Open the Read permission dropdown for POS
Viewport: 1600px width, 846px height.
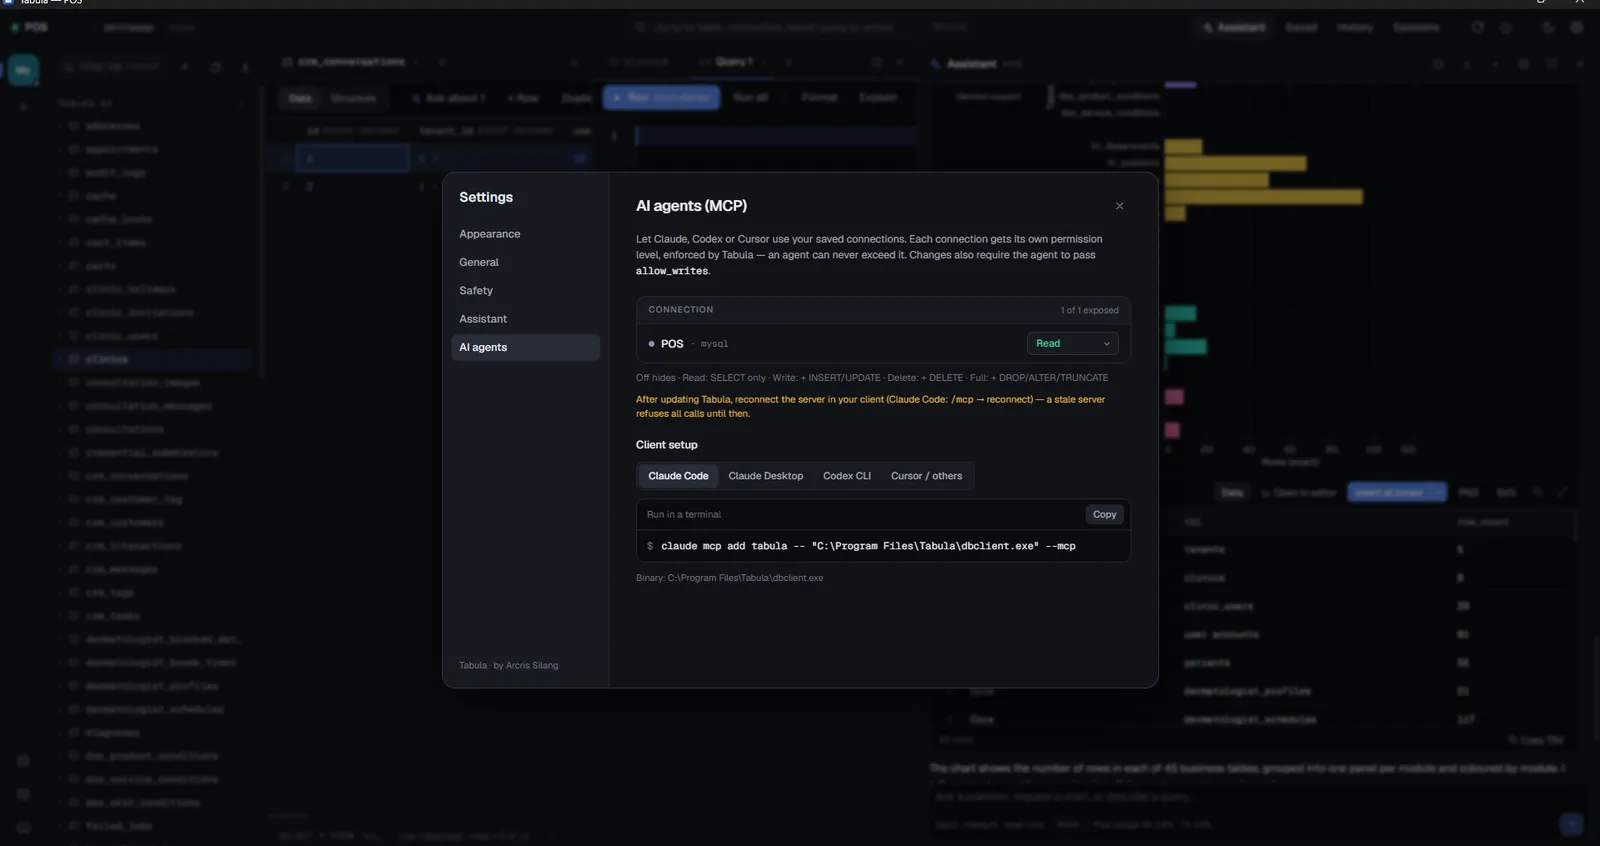click(1072, 344)
